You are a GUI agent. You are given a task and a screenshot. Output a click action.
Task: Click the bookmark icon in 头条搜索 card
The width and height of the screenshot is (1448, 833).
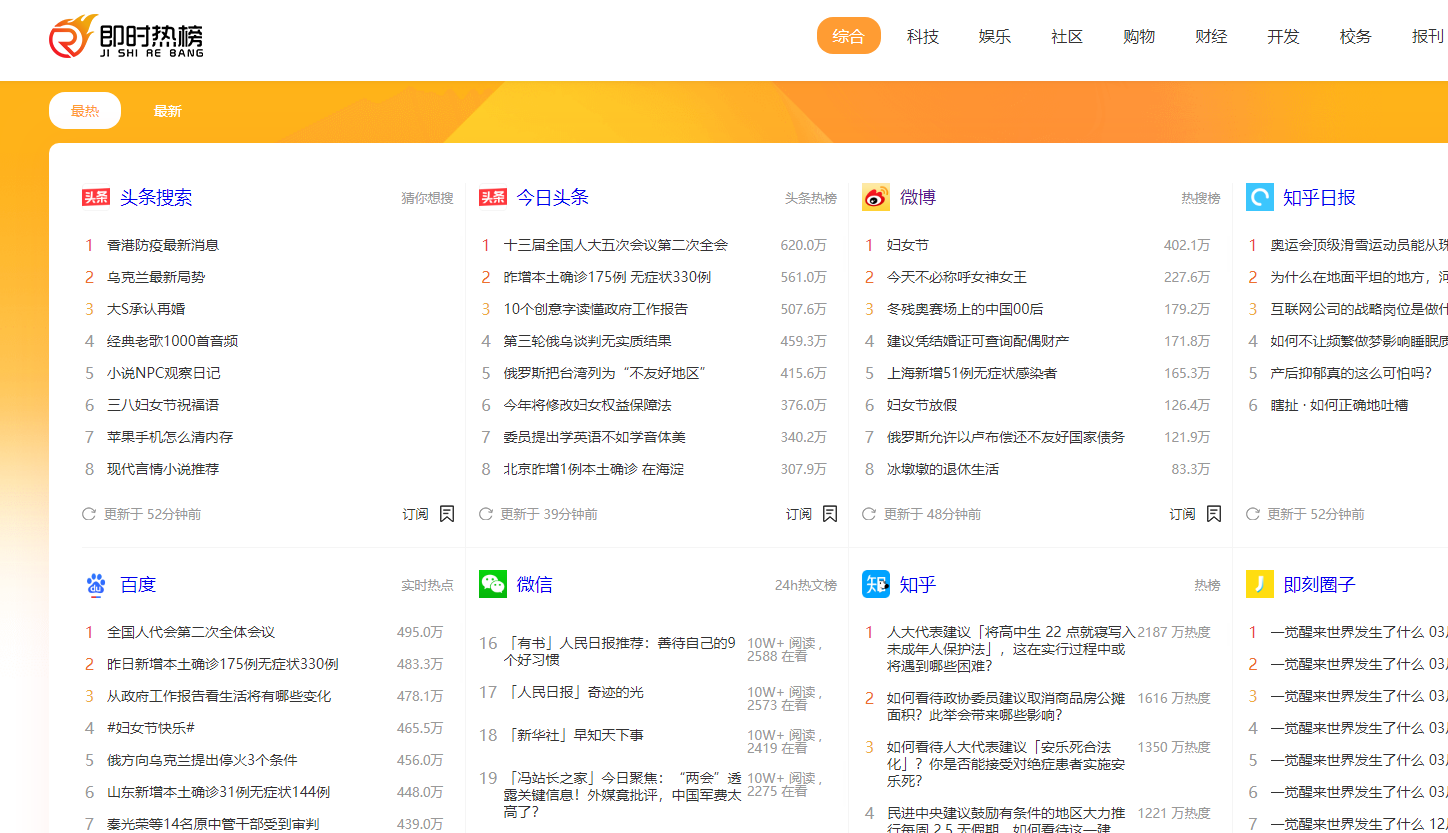[447, 514]
